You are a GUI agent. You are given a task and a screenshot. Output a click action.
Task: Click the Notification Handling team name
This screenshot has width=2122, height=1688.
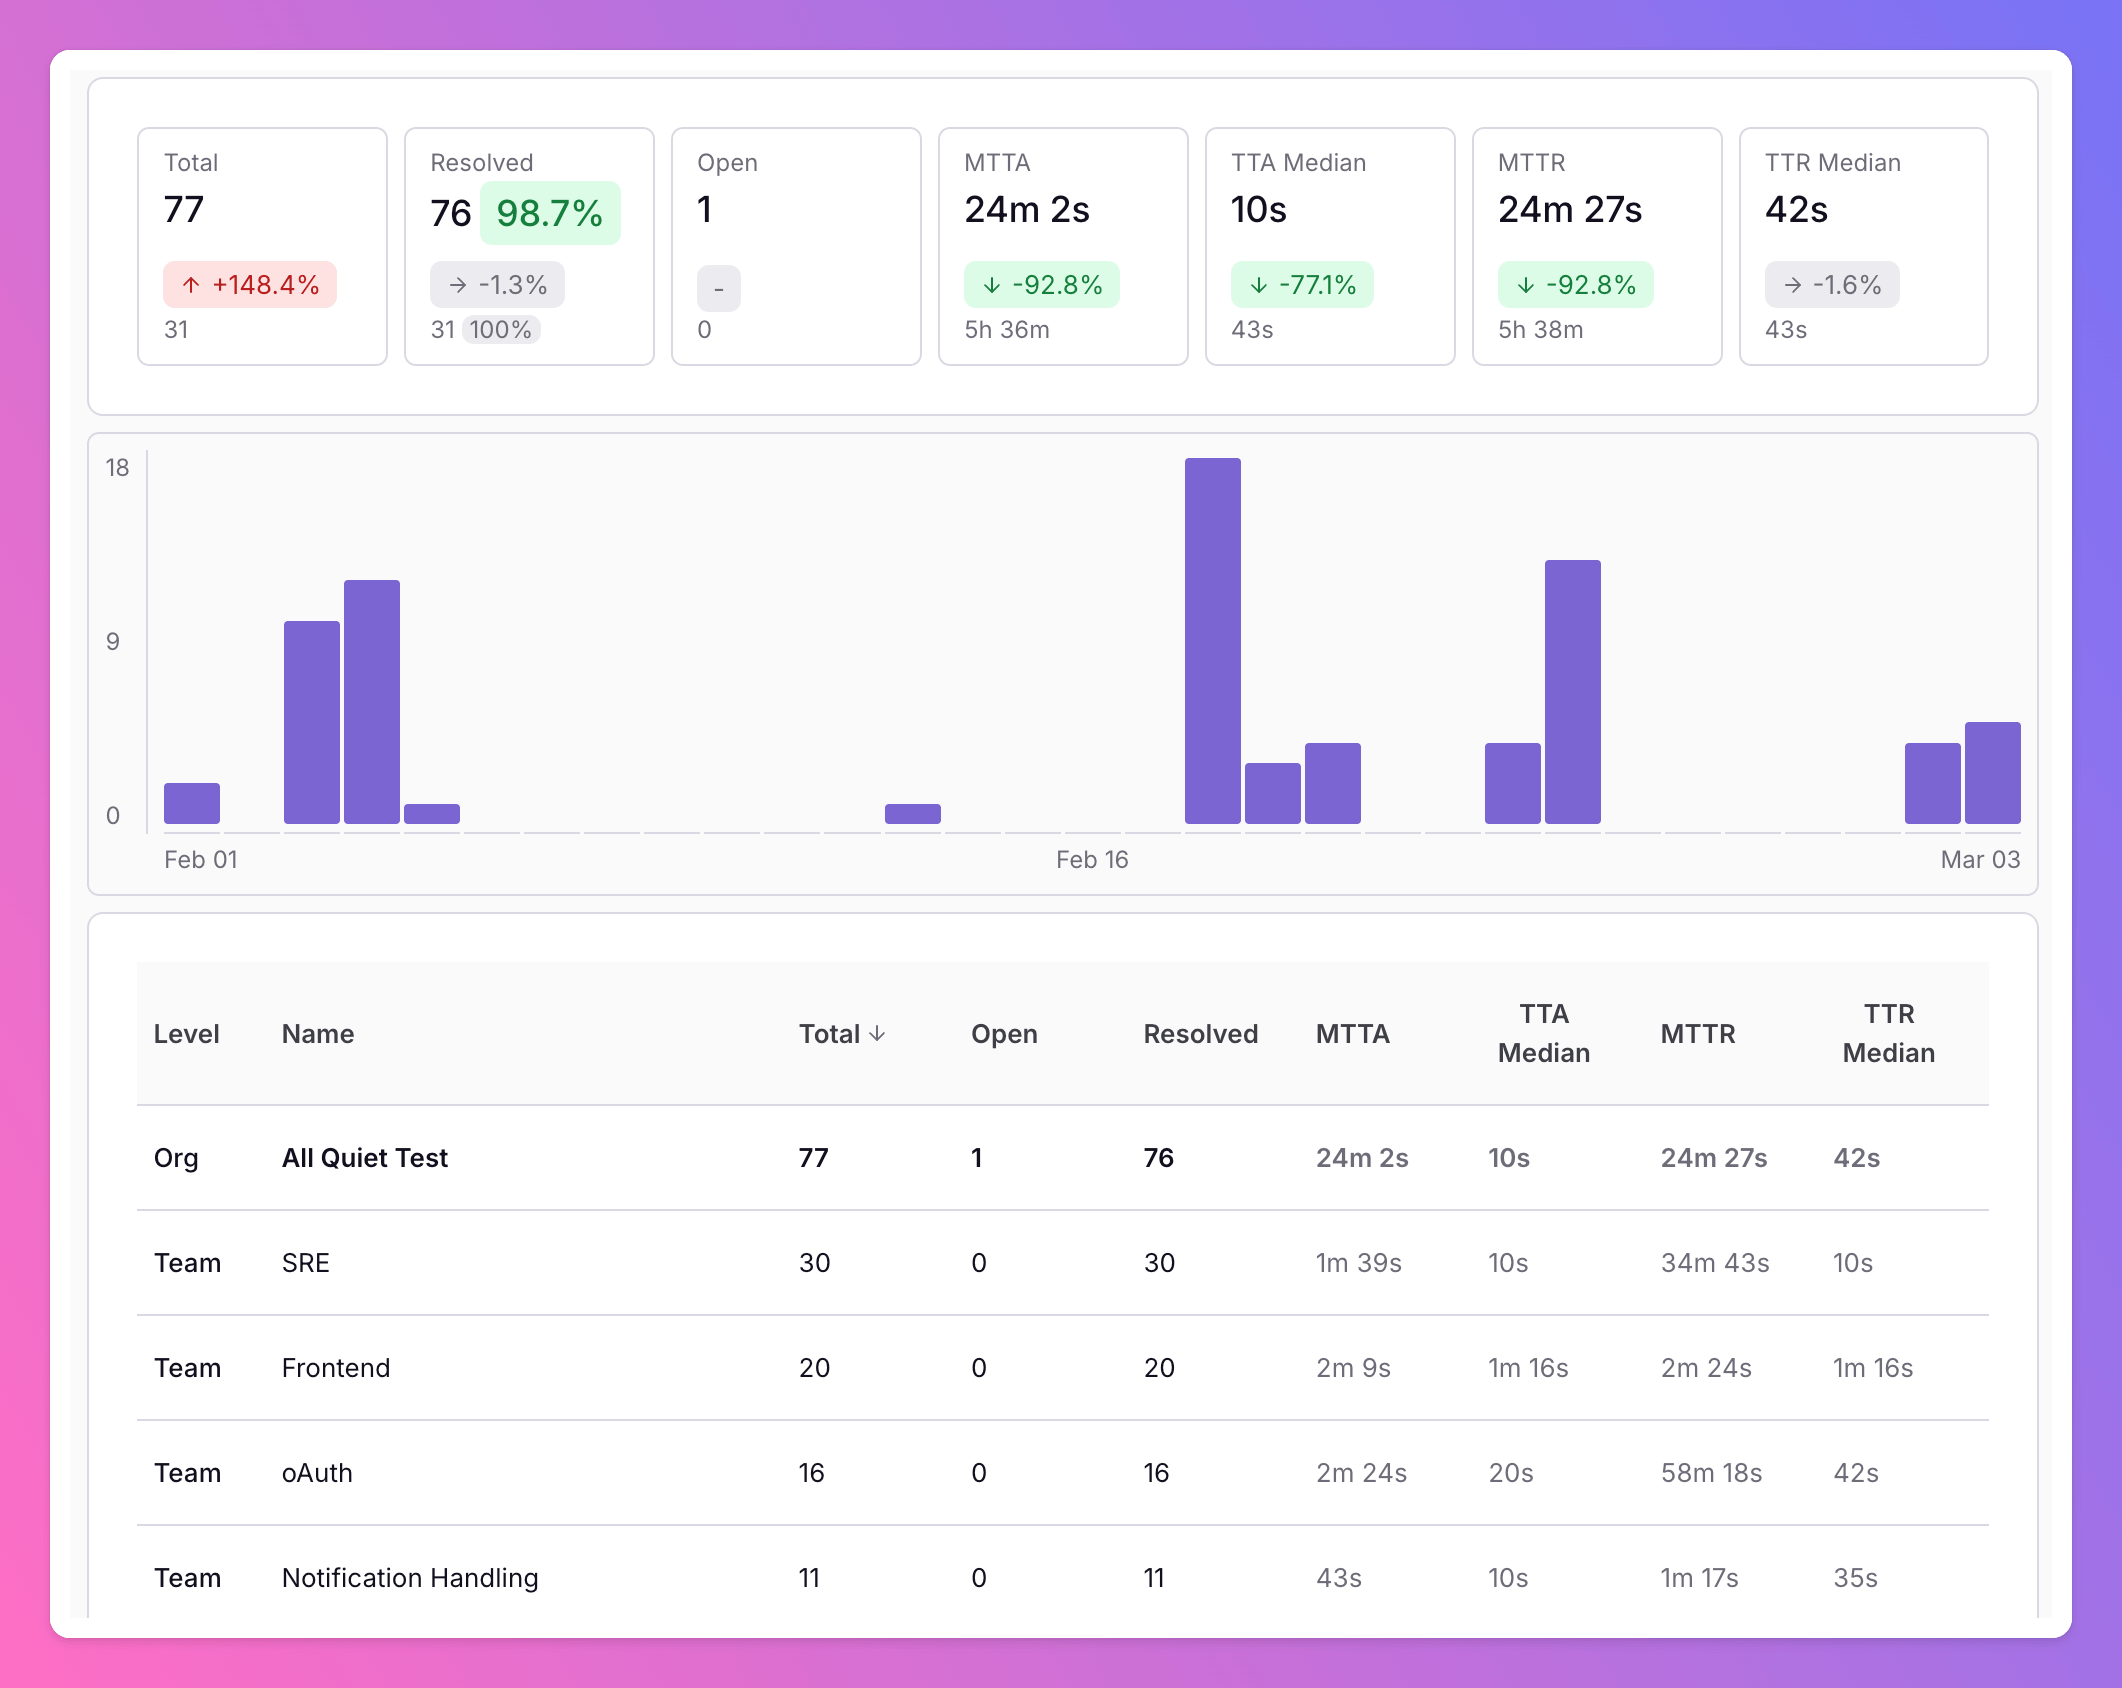tap(410, 1577)
